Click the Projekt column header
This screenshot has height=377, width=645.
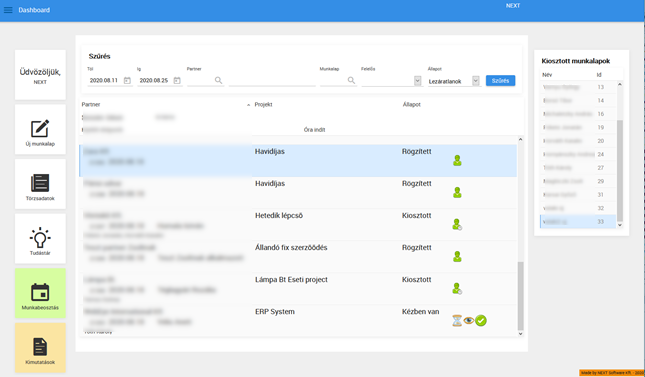point(263,105)
